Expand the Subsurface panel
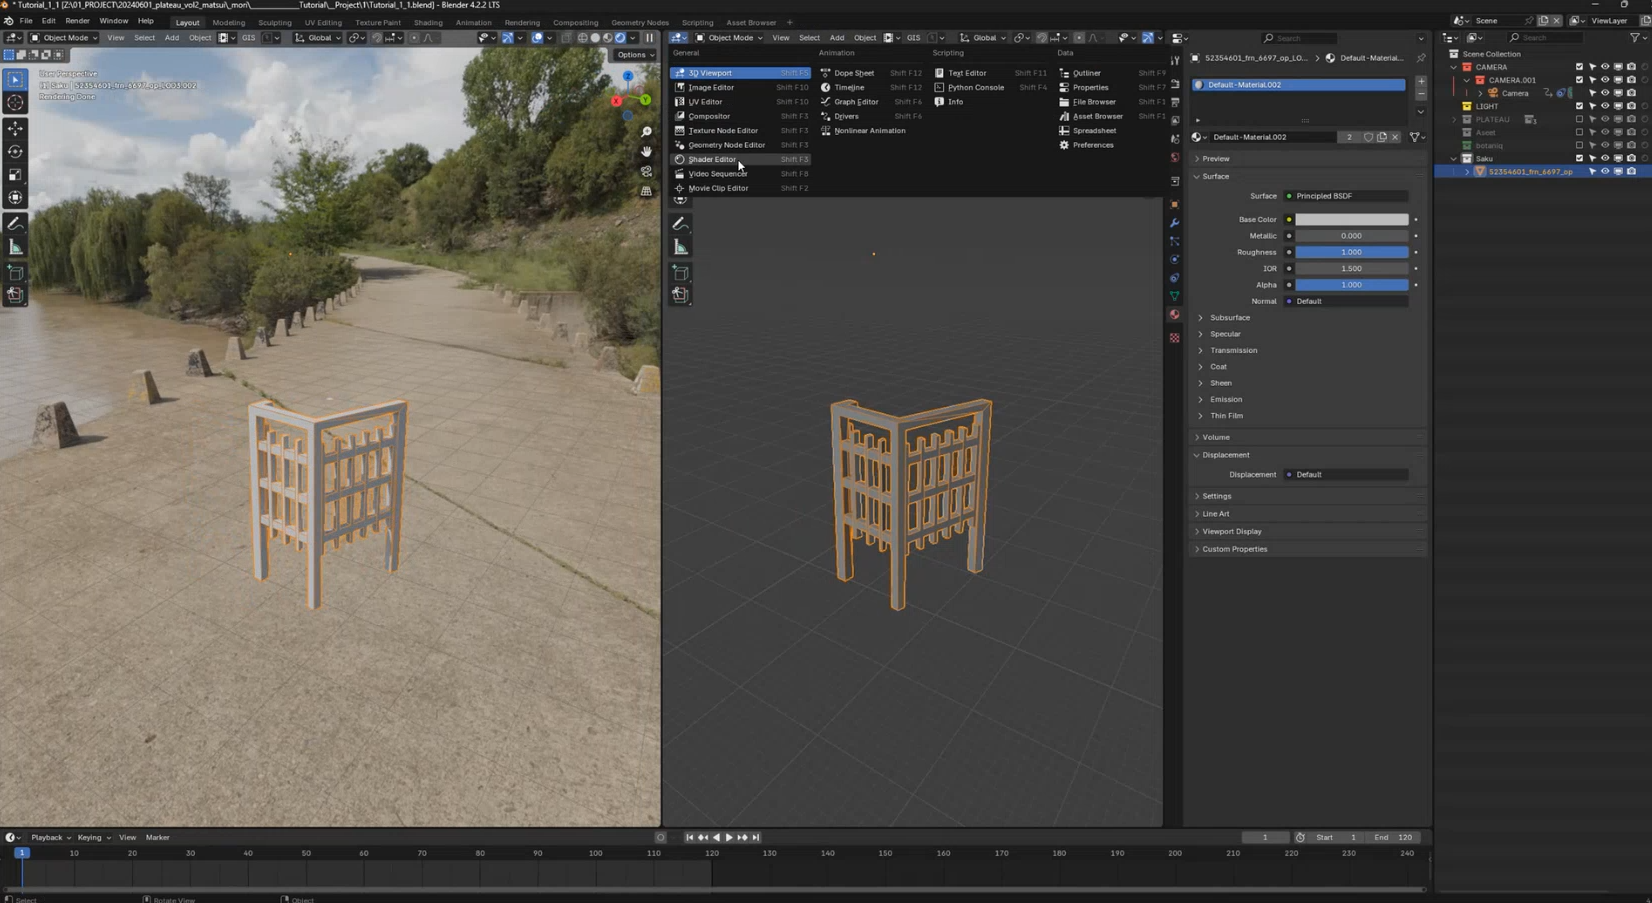The image size is (1652, 903). tap(1229, 318)
